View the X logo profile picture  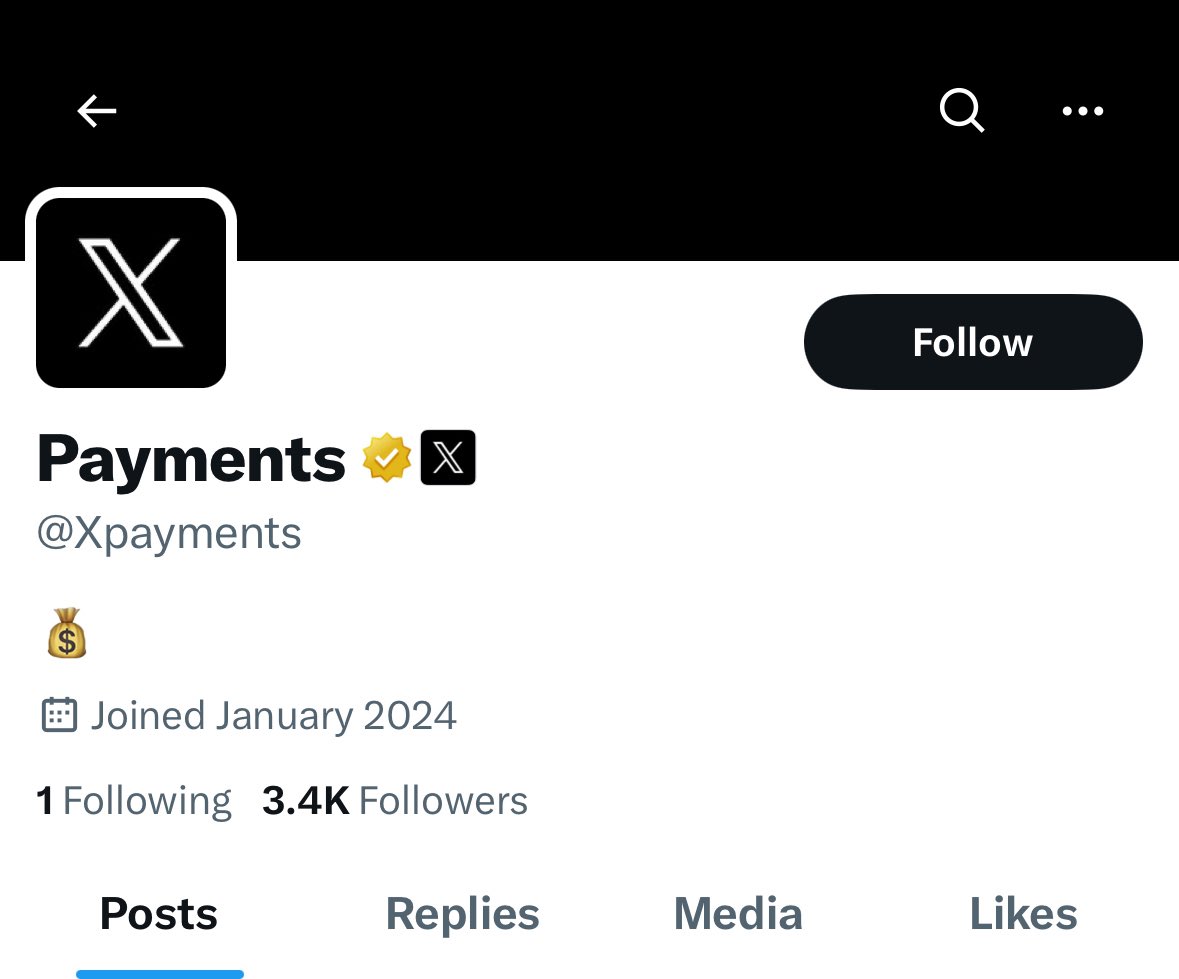[x=131, y=292]
